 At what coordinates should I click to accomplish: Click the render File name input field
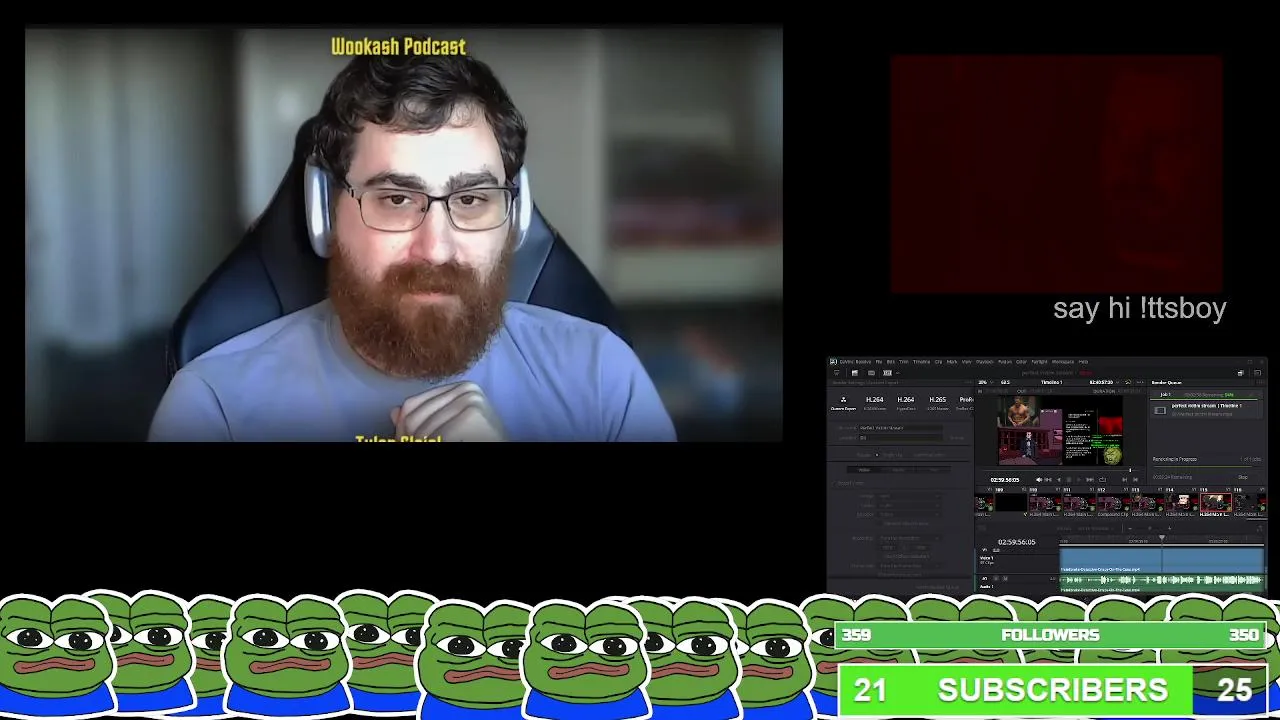pos(901,428)
